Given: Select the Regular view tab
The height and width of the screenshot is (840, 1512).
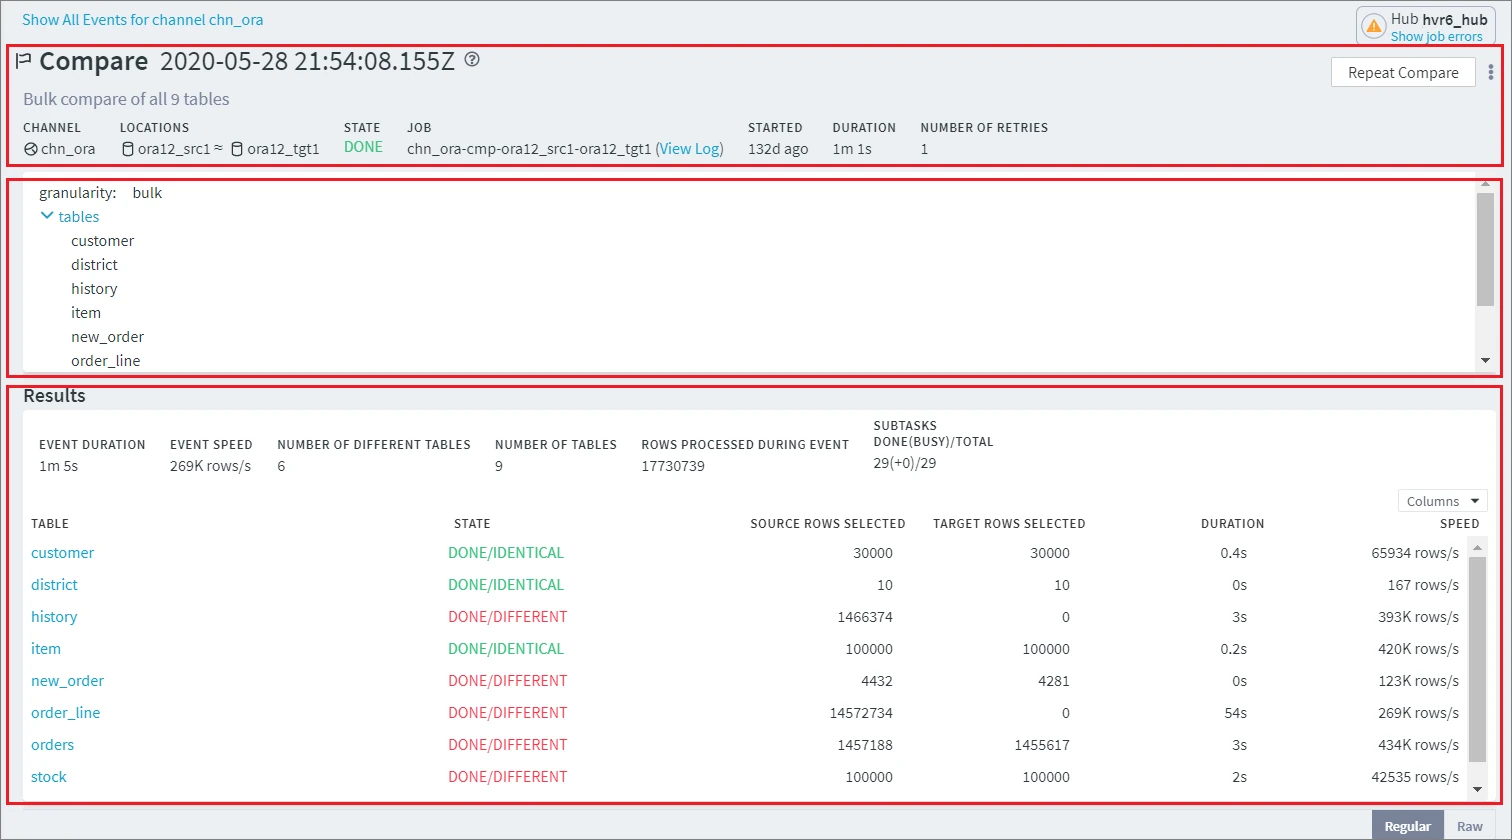Looking at the screenshot, I should click(x=1407, y=826).
